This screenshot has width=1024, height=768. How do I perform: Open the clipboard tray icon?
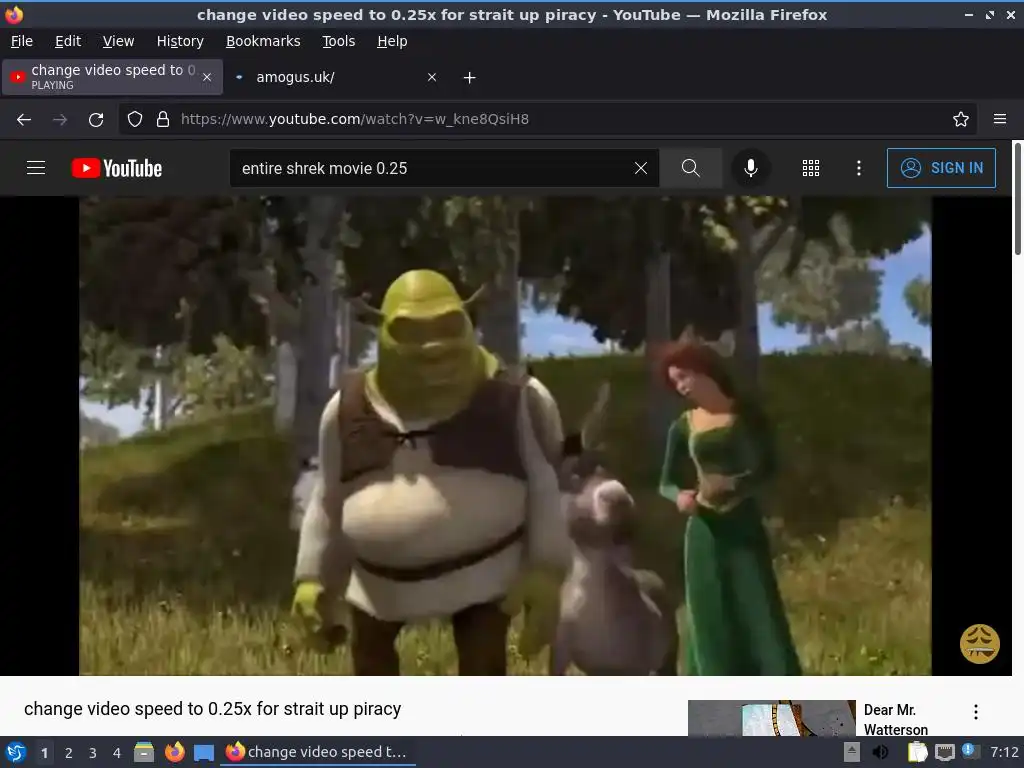point(918,752)
